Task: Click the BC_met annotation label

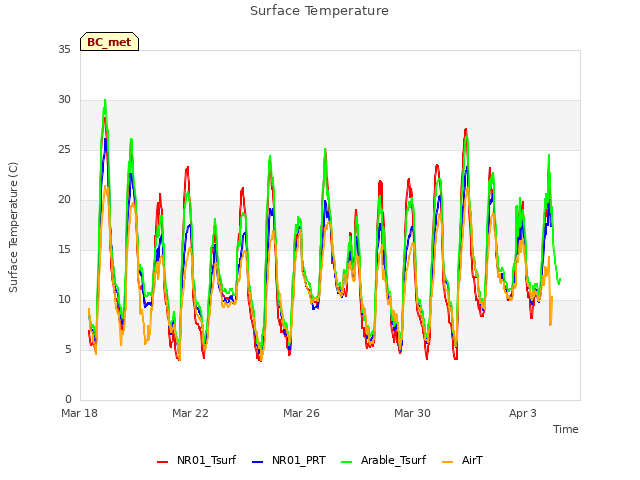Action: 109,42
